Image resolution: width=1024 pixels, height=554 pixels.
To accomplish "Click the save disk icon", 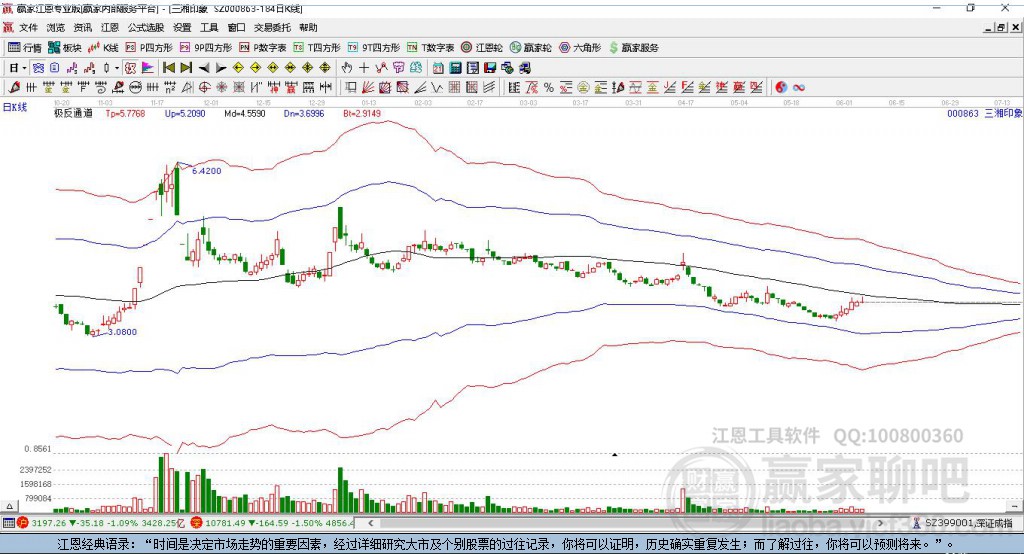I will 490,68.
